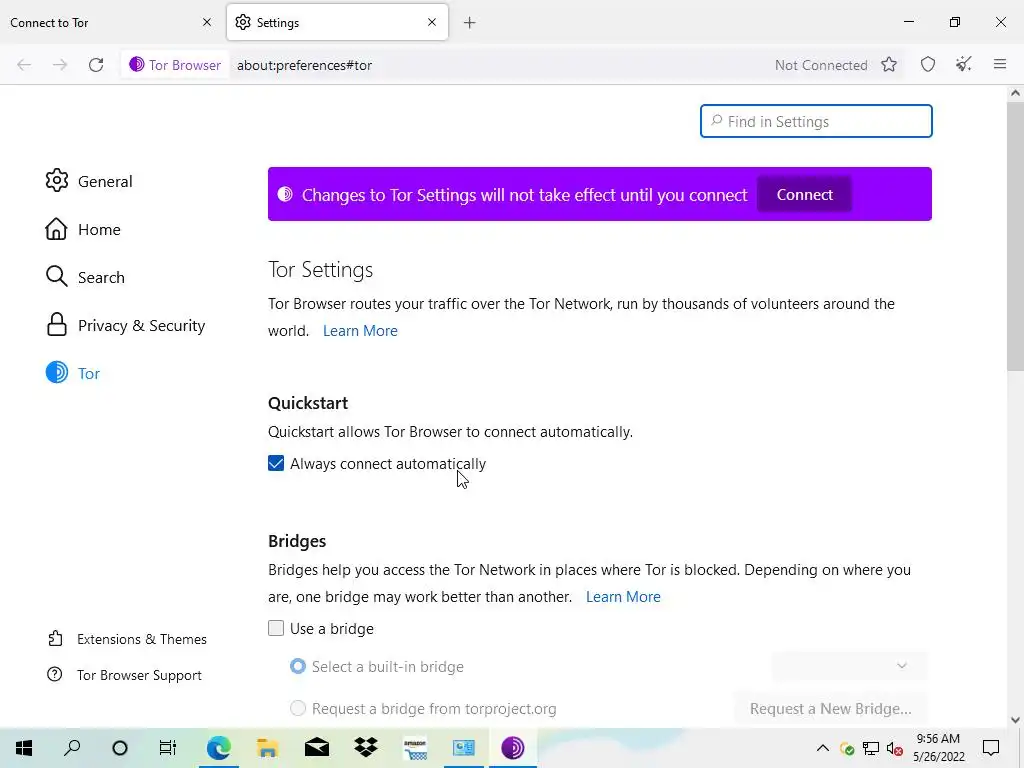Open the General settings section
The height and width of the screenshot is (768, 1024).
coord(89,181)
